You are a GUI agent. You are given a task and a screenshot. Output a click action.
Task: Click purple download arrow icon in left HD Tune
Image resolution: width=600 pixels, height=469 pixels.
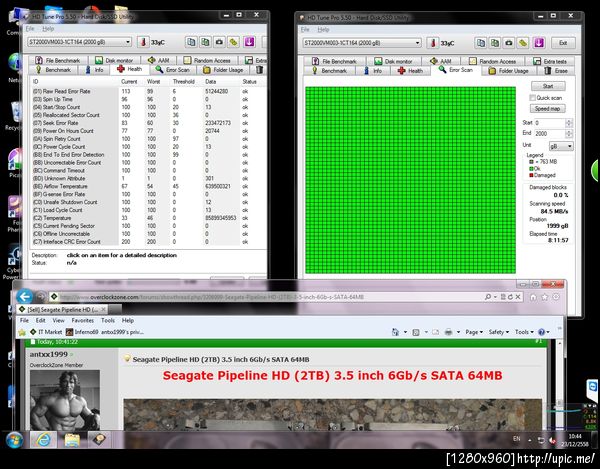click(249, 42)
